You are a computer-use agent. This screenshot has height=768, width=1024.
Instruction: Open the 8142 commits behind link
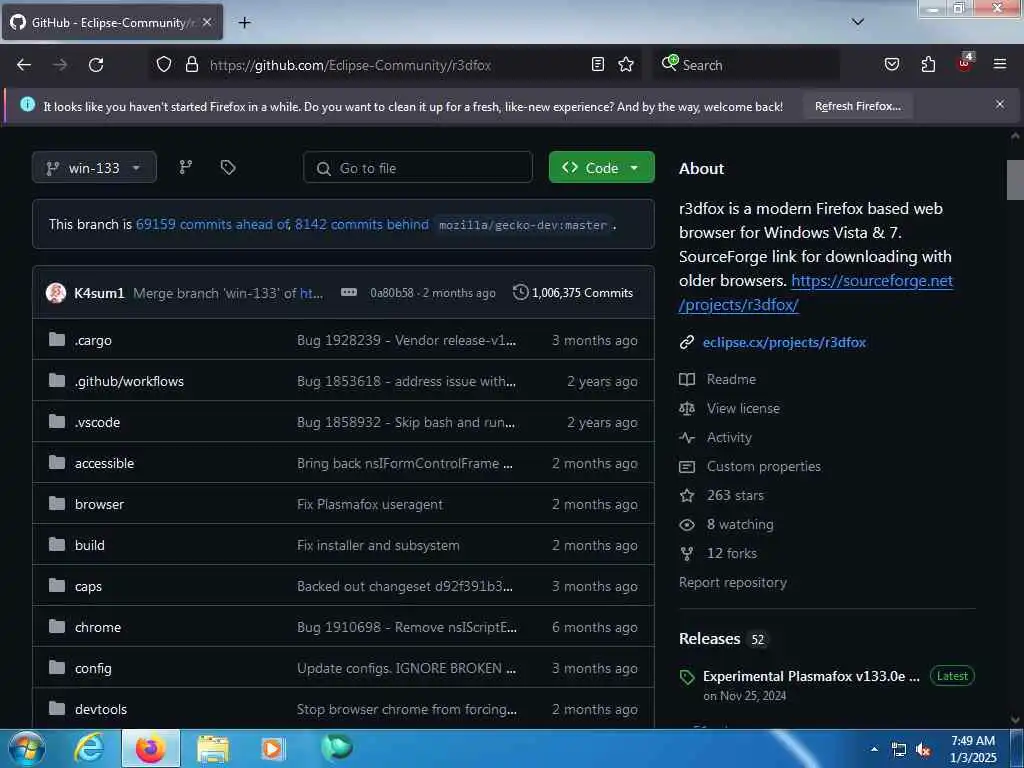click(362, 224)
